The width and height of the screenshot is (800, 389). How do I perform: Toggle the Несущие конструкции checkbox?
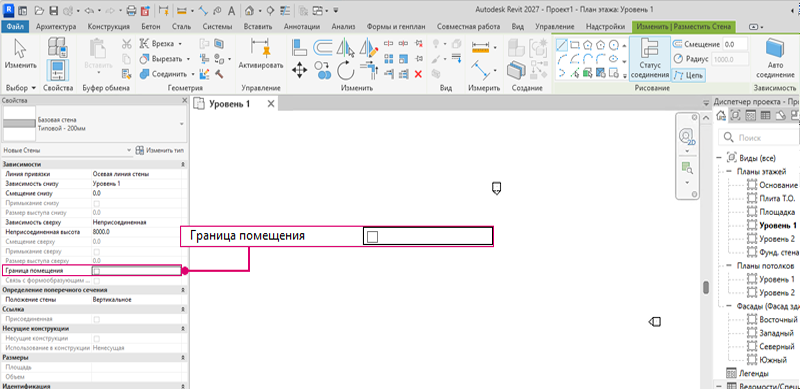(96, 338)
